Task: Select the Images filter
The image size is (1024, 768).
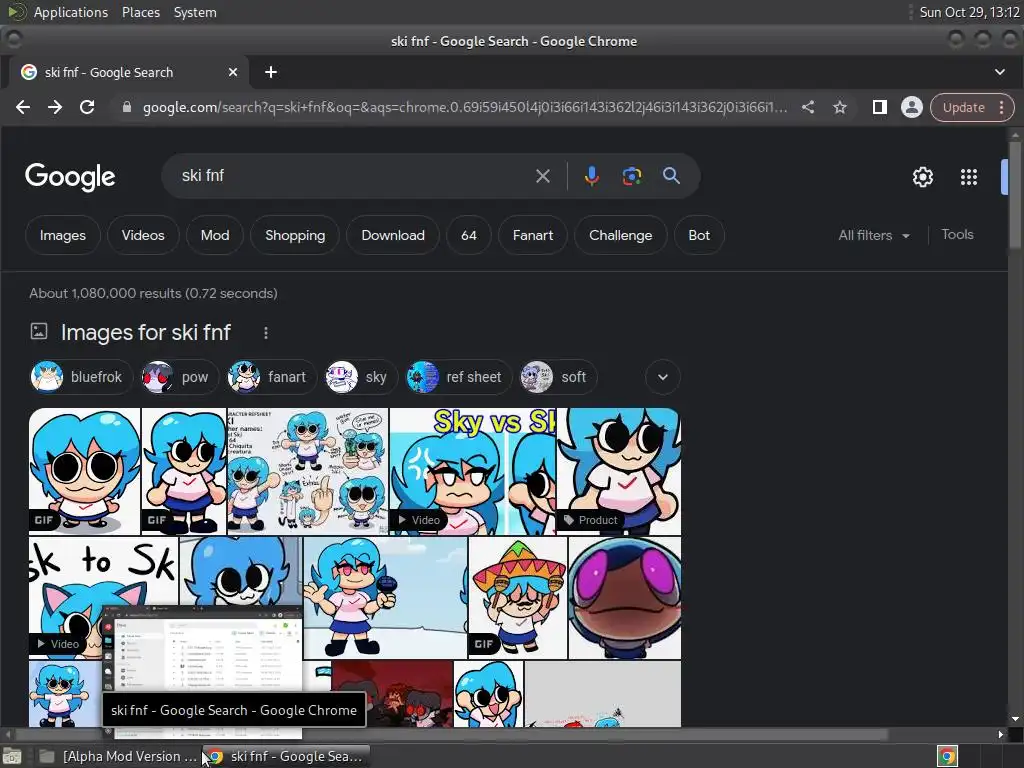Action: [x=63, y=235]
